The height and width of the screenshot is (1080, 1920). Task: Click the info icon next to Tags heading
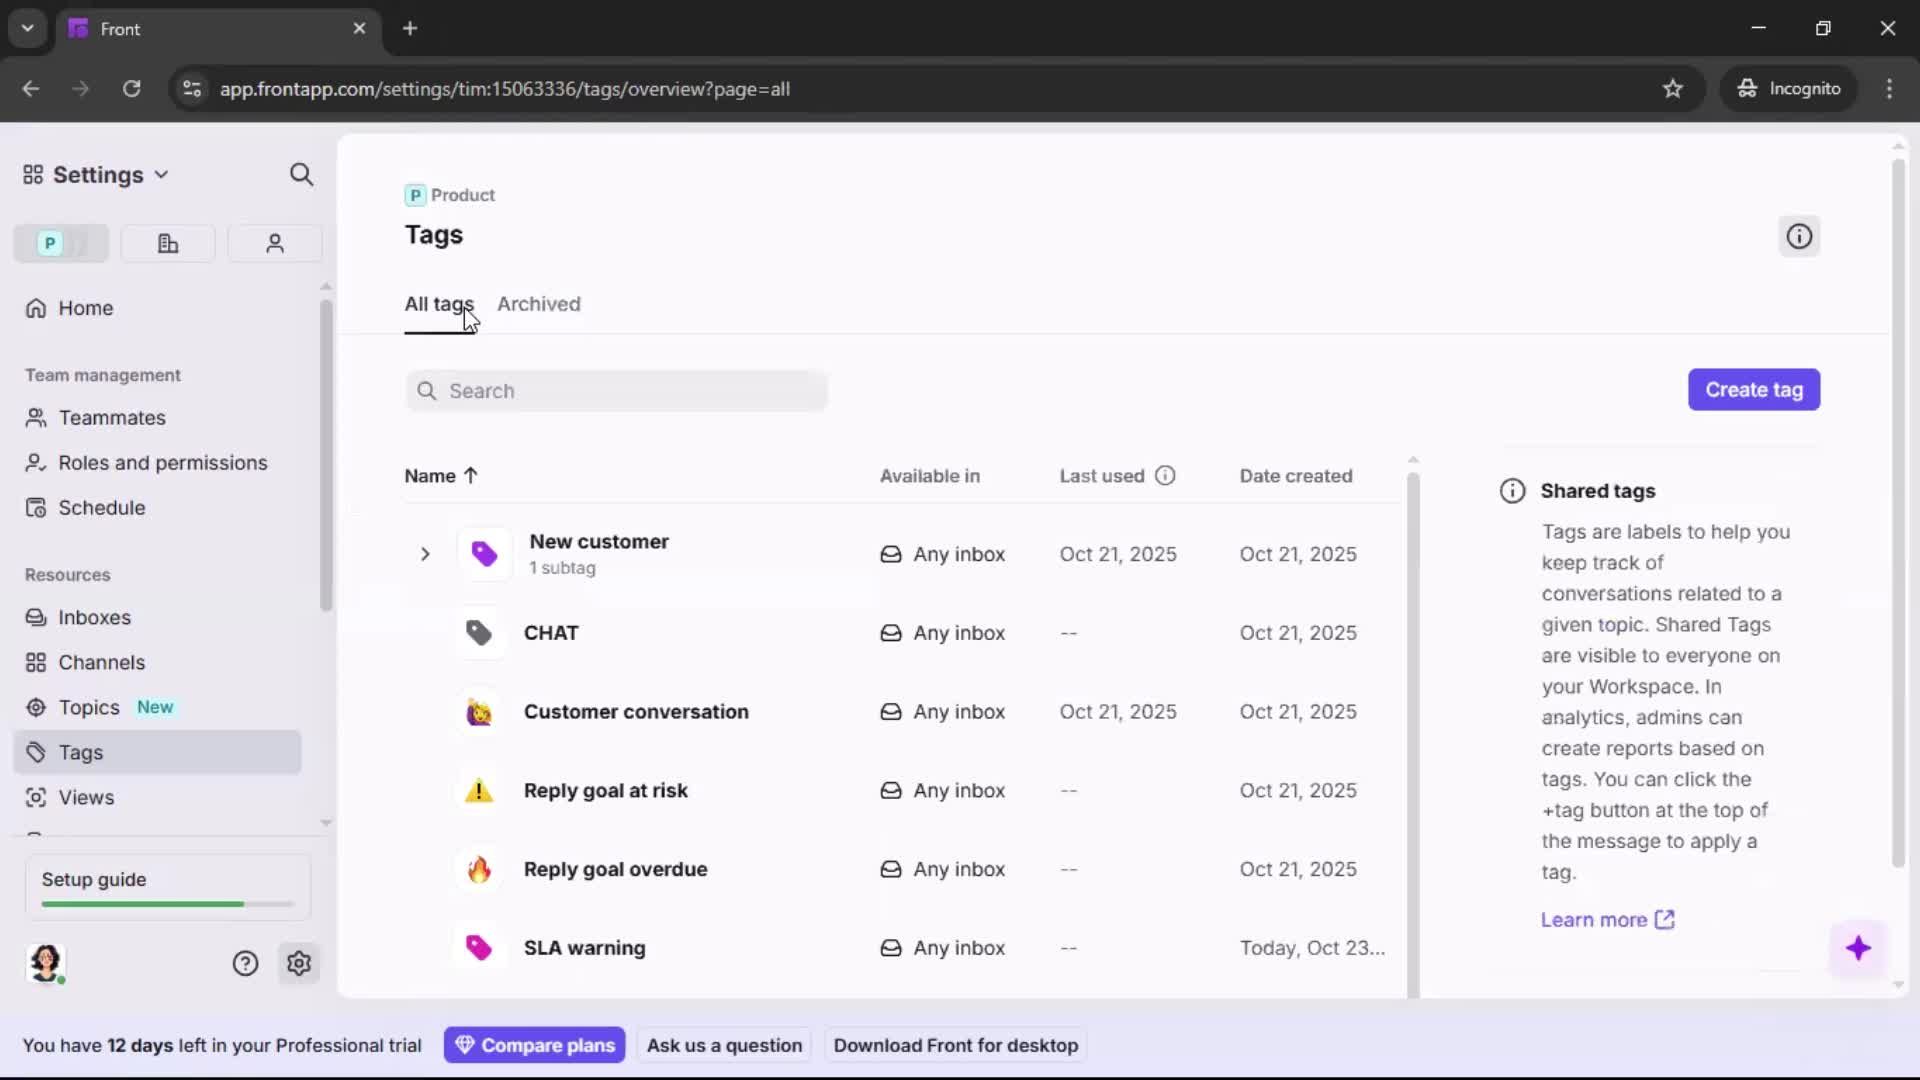[x=1799, y=236]
